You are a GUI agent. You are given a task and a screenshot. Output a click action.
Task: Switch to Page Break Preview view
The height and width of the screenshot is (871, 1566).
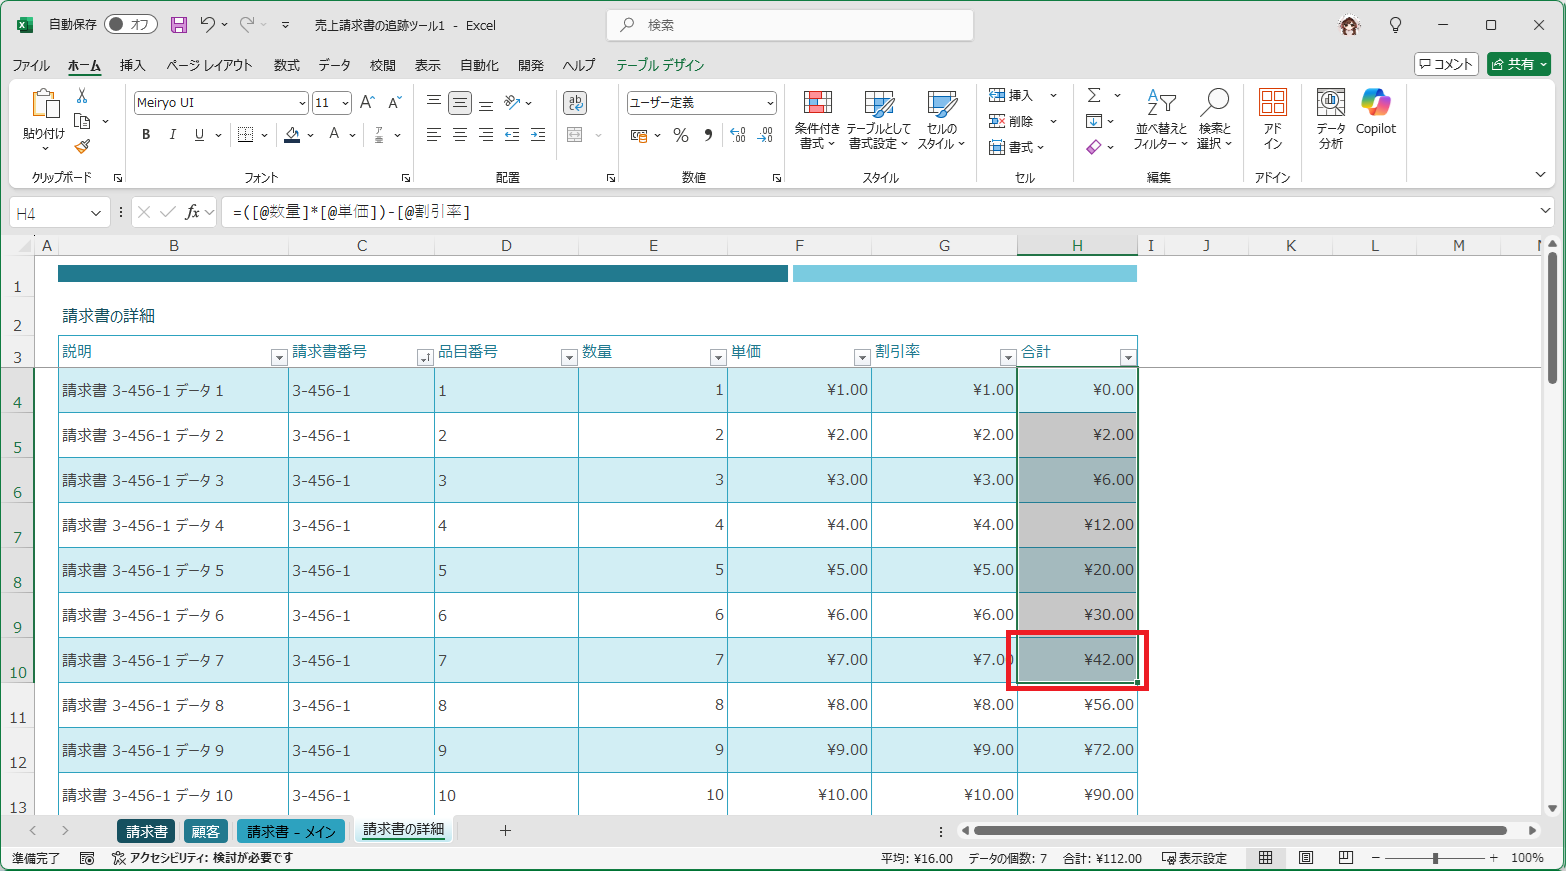pos(1346,858)
